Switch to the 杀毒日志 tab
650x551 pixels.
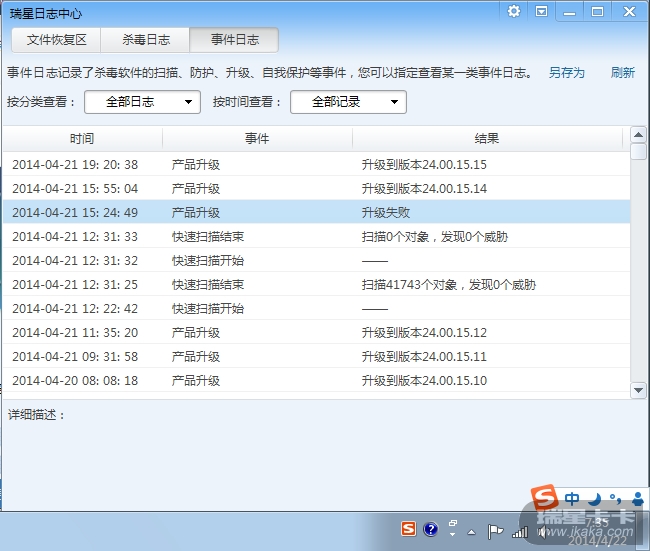pyautogui.click(x=146, y=40)
